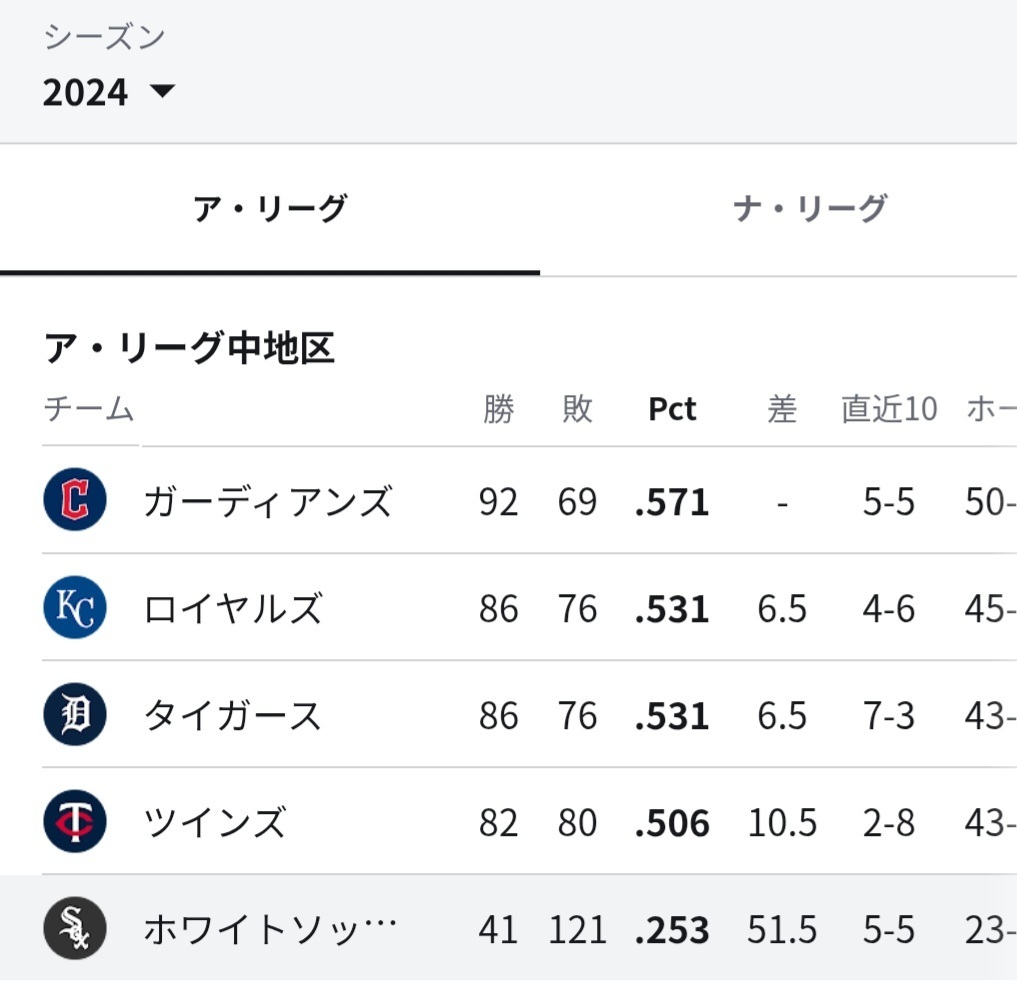Sort by Pct column header

point(672,409)
